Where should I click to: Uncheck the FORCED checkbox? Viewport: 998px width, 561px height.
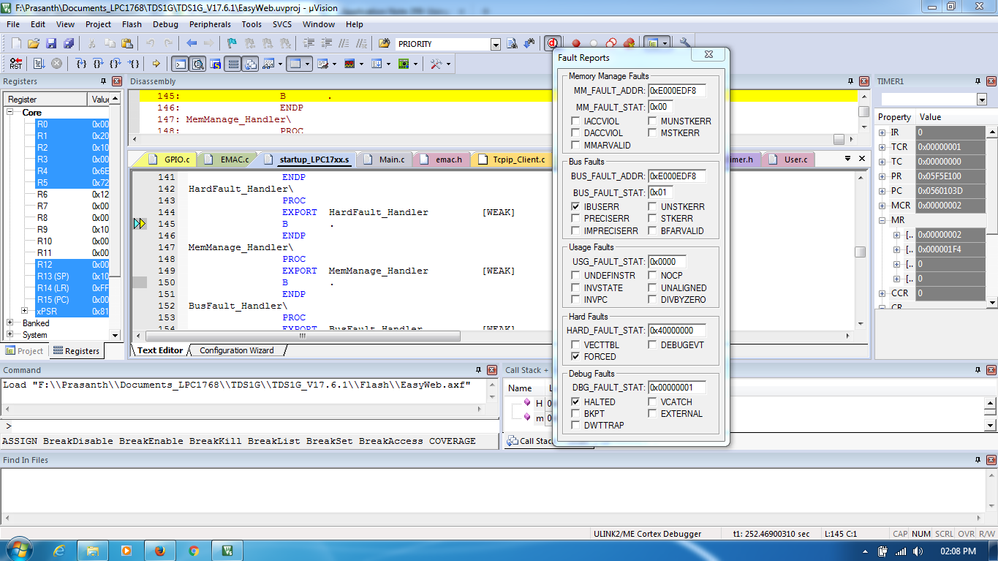click(575, 357)
